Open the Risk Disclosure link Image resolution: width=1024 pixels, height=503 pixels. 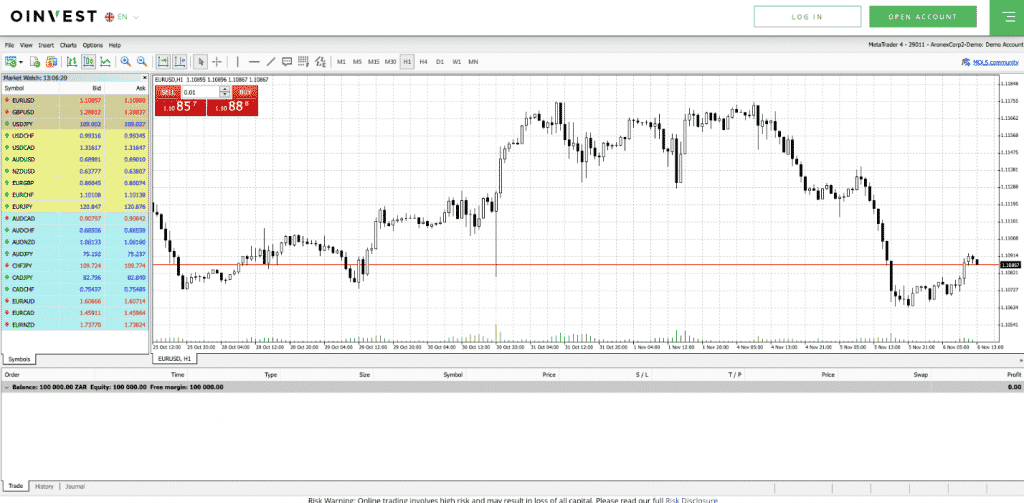pos(691,500)
